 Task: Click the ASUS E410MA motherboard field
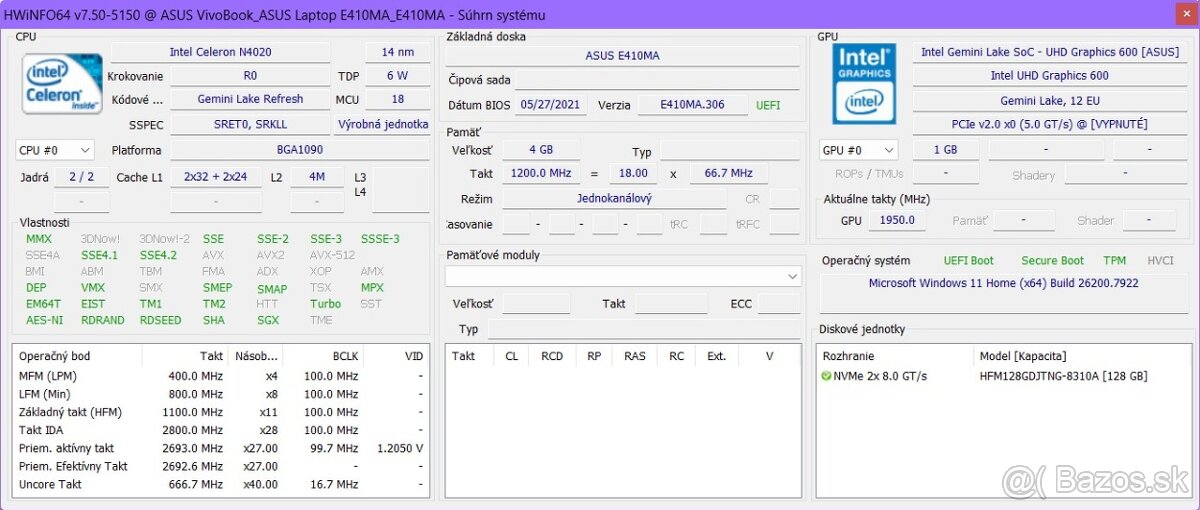tap(621, 56)
